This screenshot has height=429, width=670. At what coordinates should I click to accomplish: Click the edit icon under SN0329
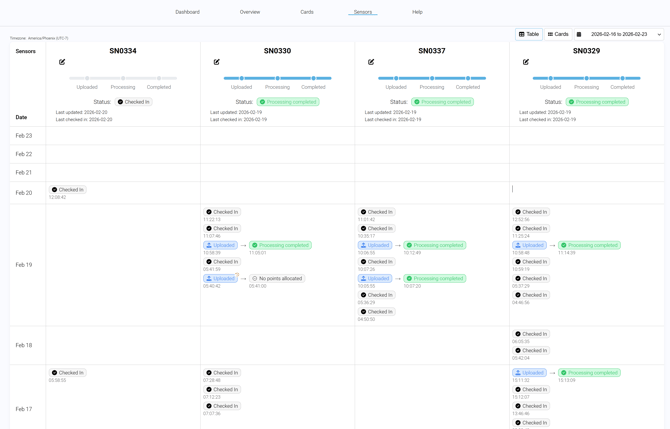[x=526, y=62]
